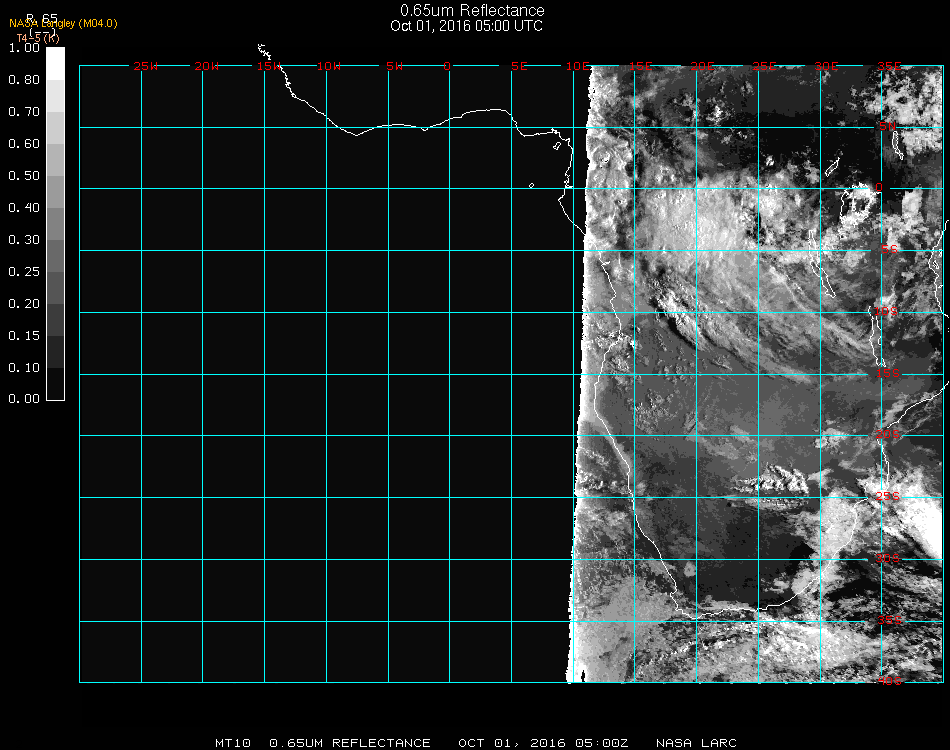Click the '0.65um Reflectance' title text

pyautogui.click(x=472, y=10)
